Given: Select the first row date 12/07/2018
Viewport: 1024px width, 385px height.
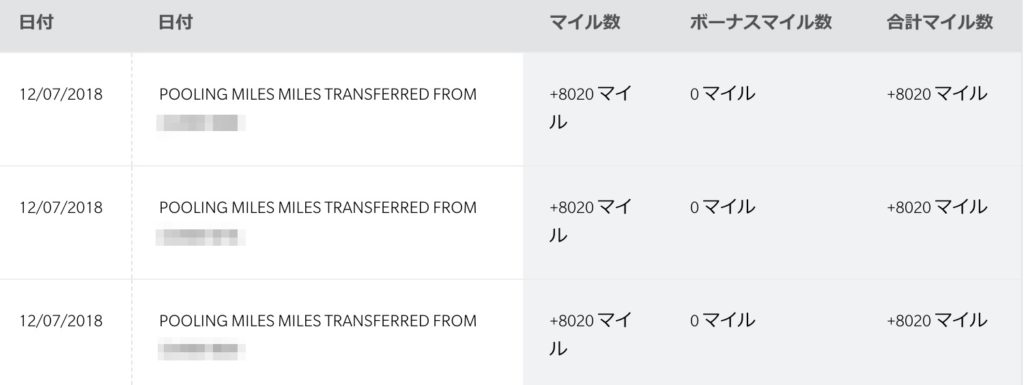Looking at the screenshot, I should coord(61,95).
